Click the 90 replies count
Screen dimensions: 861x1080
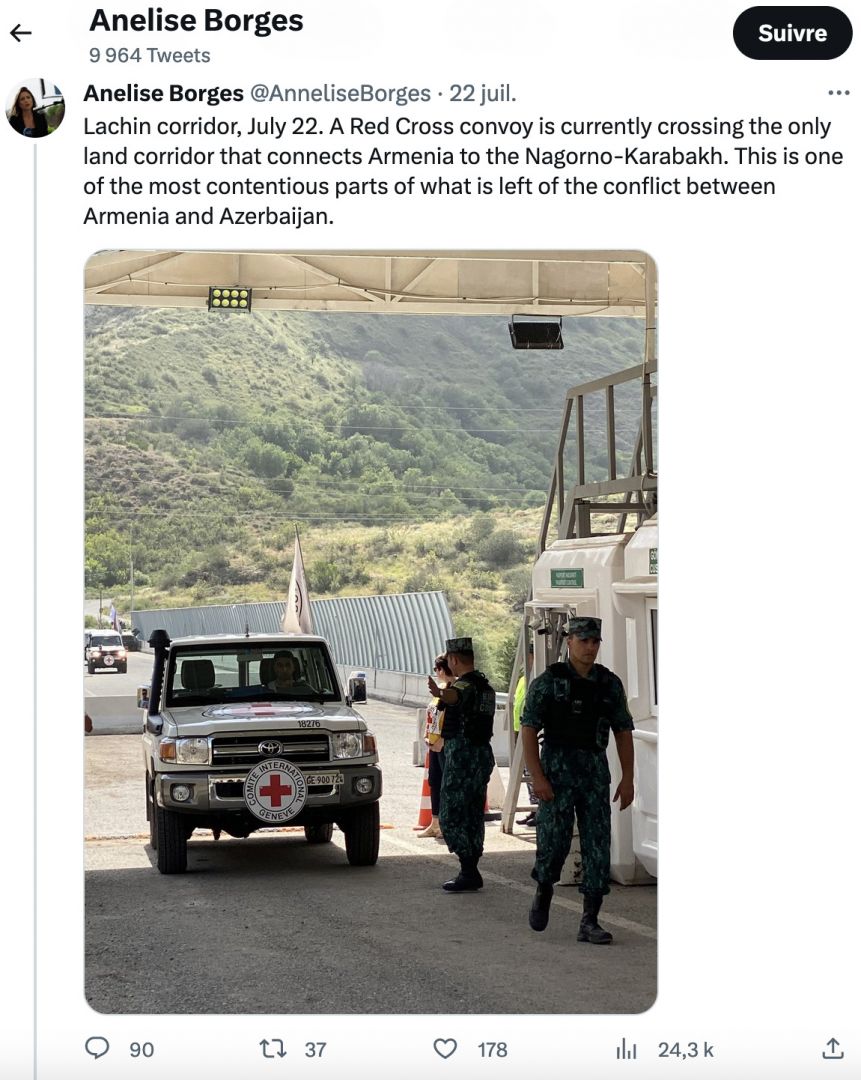pos(141,1050)
